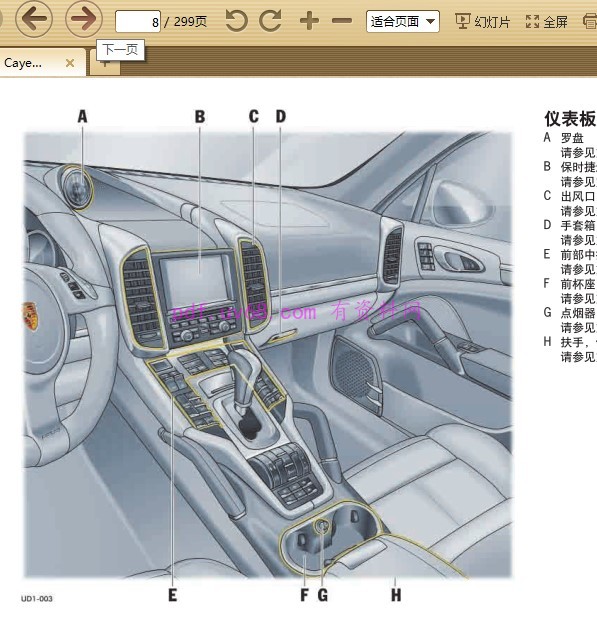This screenshot has width=597, height=618.
Task: Select the 手套箱 legend entry
Action: pyautogui.click(x=578, y=225)
